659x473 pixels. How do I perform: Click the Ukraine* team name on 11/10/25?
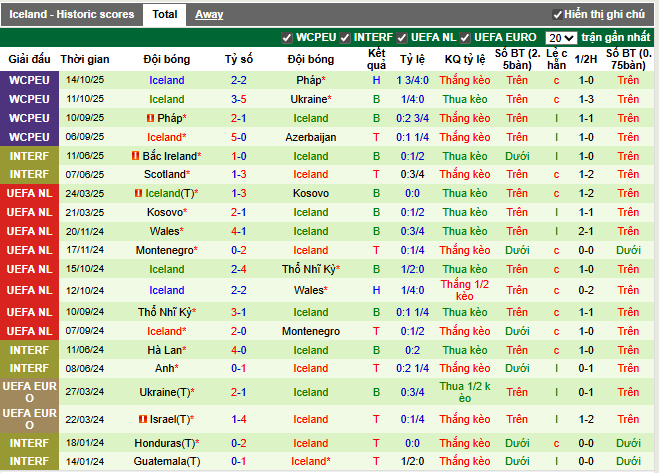click(x=311, y=99)
